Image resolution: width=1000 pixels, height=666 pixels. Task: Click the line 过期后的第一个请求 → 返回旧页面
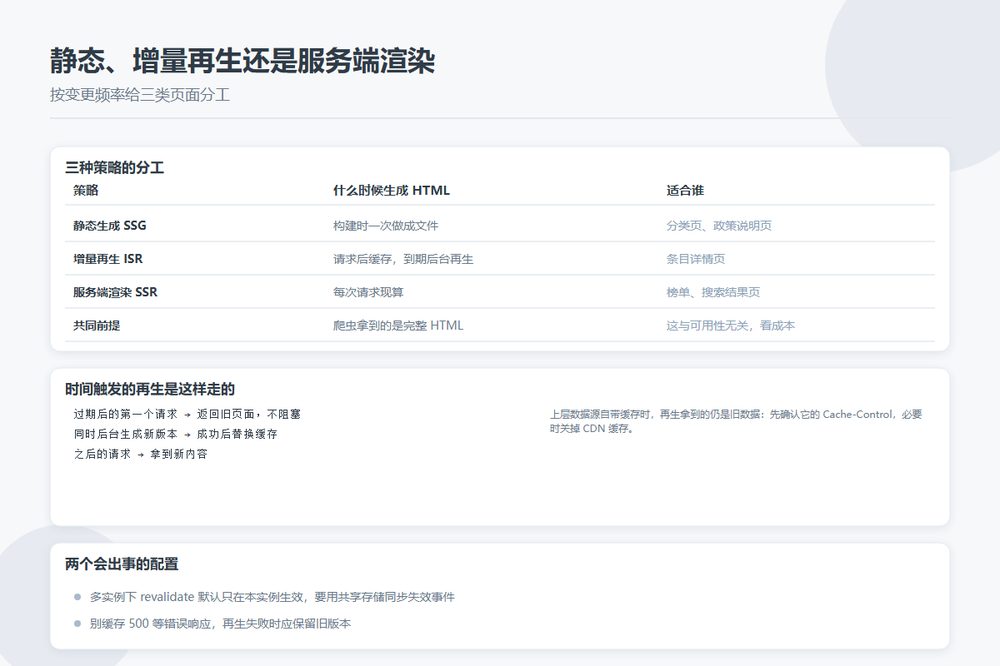[187, 414]
